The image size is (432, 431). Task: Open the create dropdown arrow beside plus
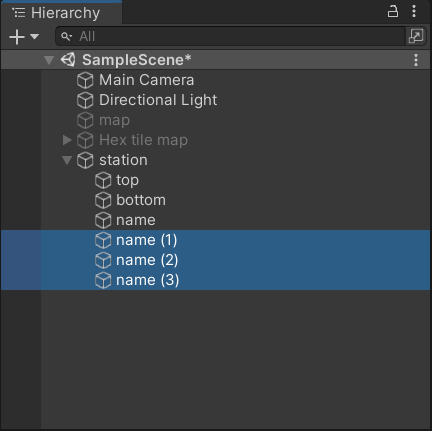[x=35, y=36]
